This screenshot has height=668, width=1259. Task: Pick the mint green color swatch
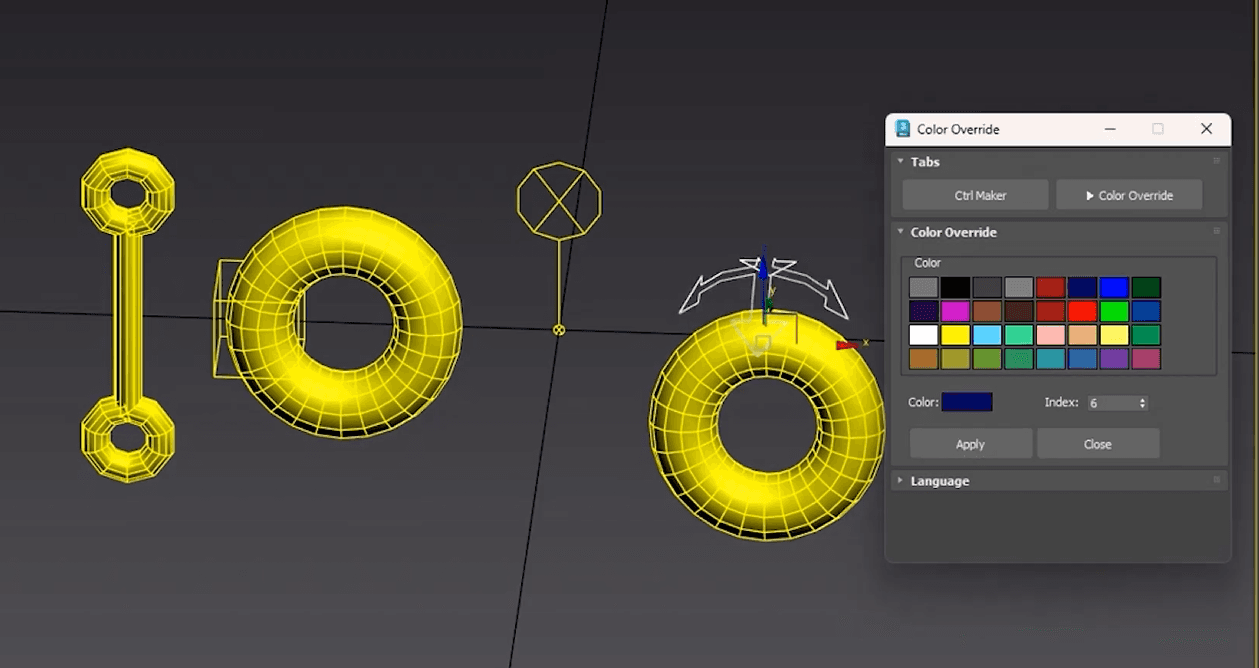click(1018, 335)
